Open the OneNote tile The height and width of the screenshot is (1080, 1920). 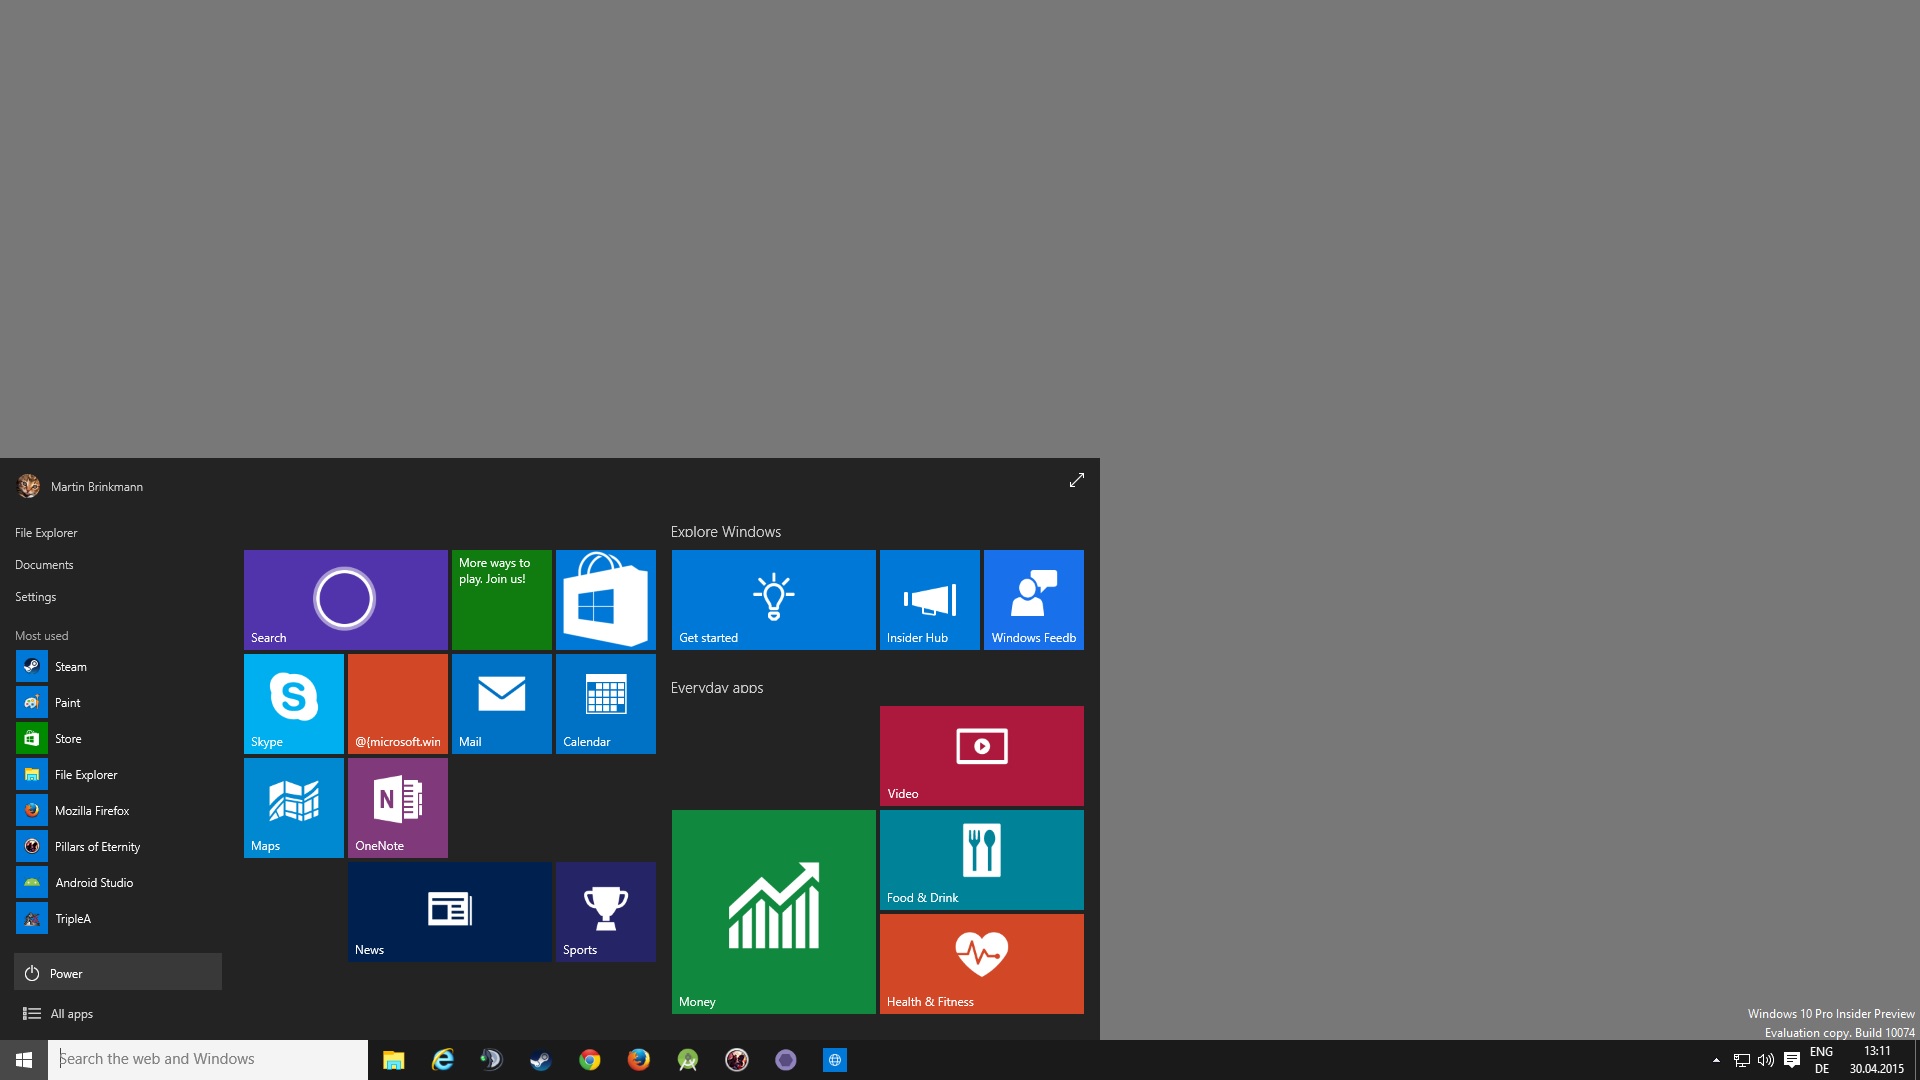click(x=397, y=807)
